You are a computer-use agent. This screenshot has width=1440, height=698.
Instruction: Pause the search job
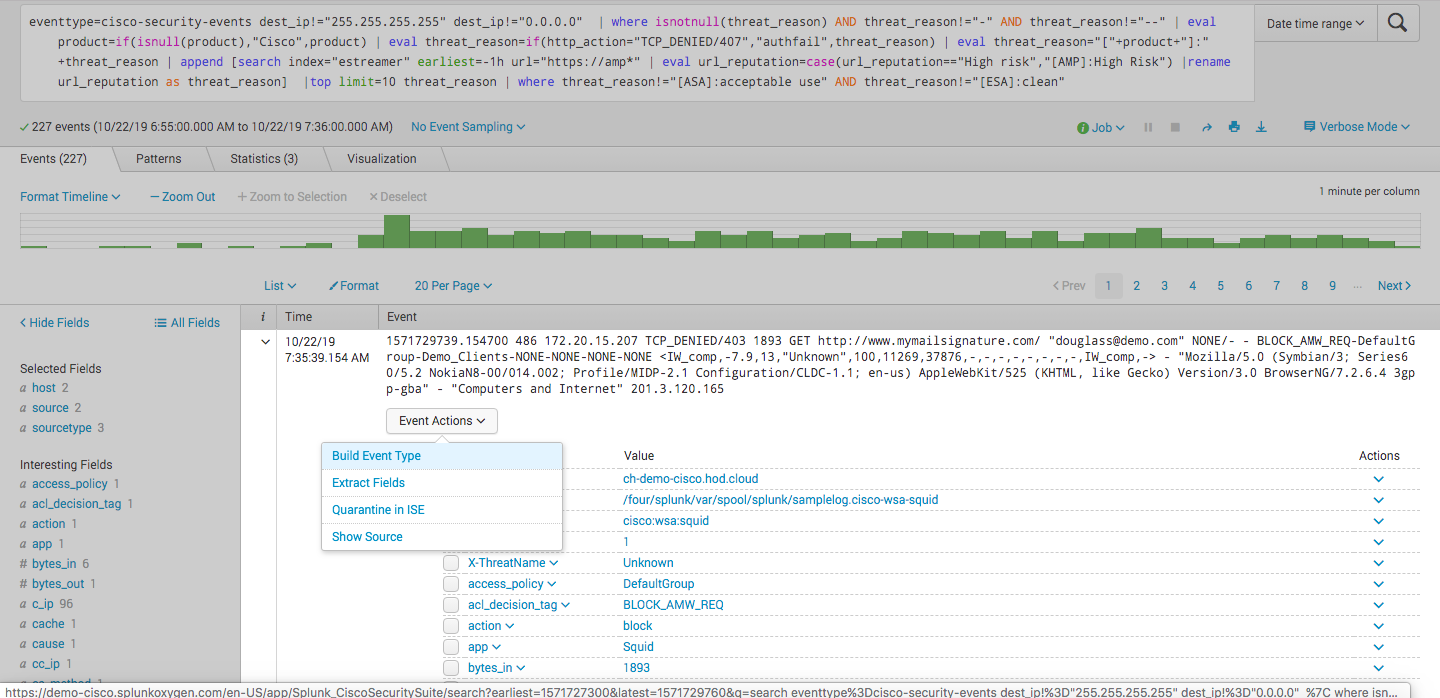(x=1148, y=128)
